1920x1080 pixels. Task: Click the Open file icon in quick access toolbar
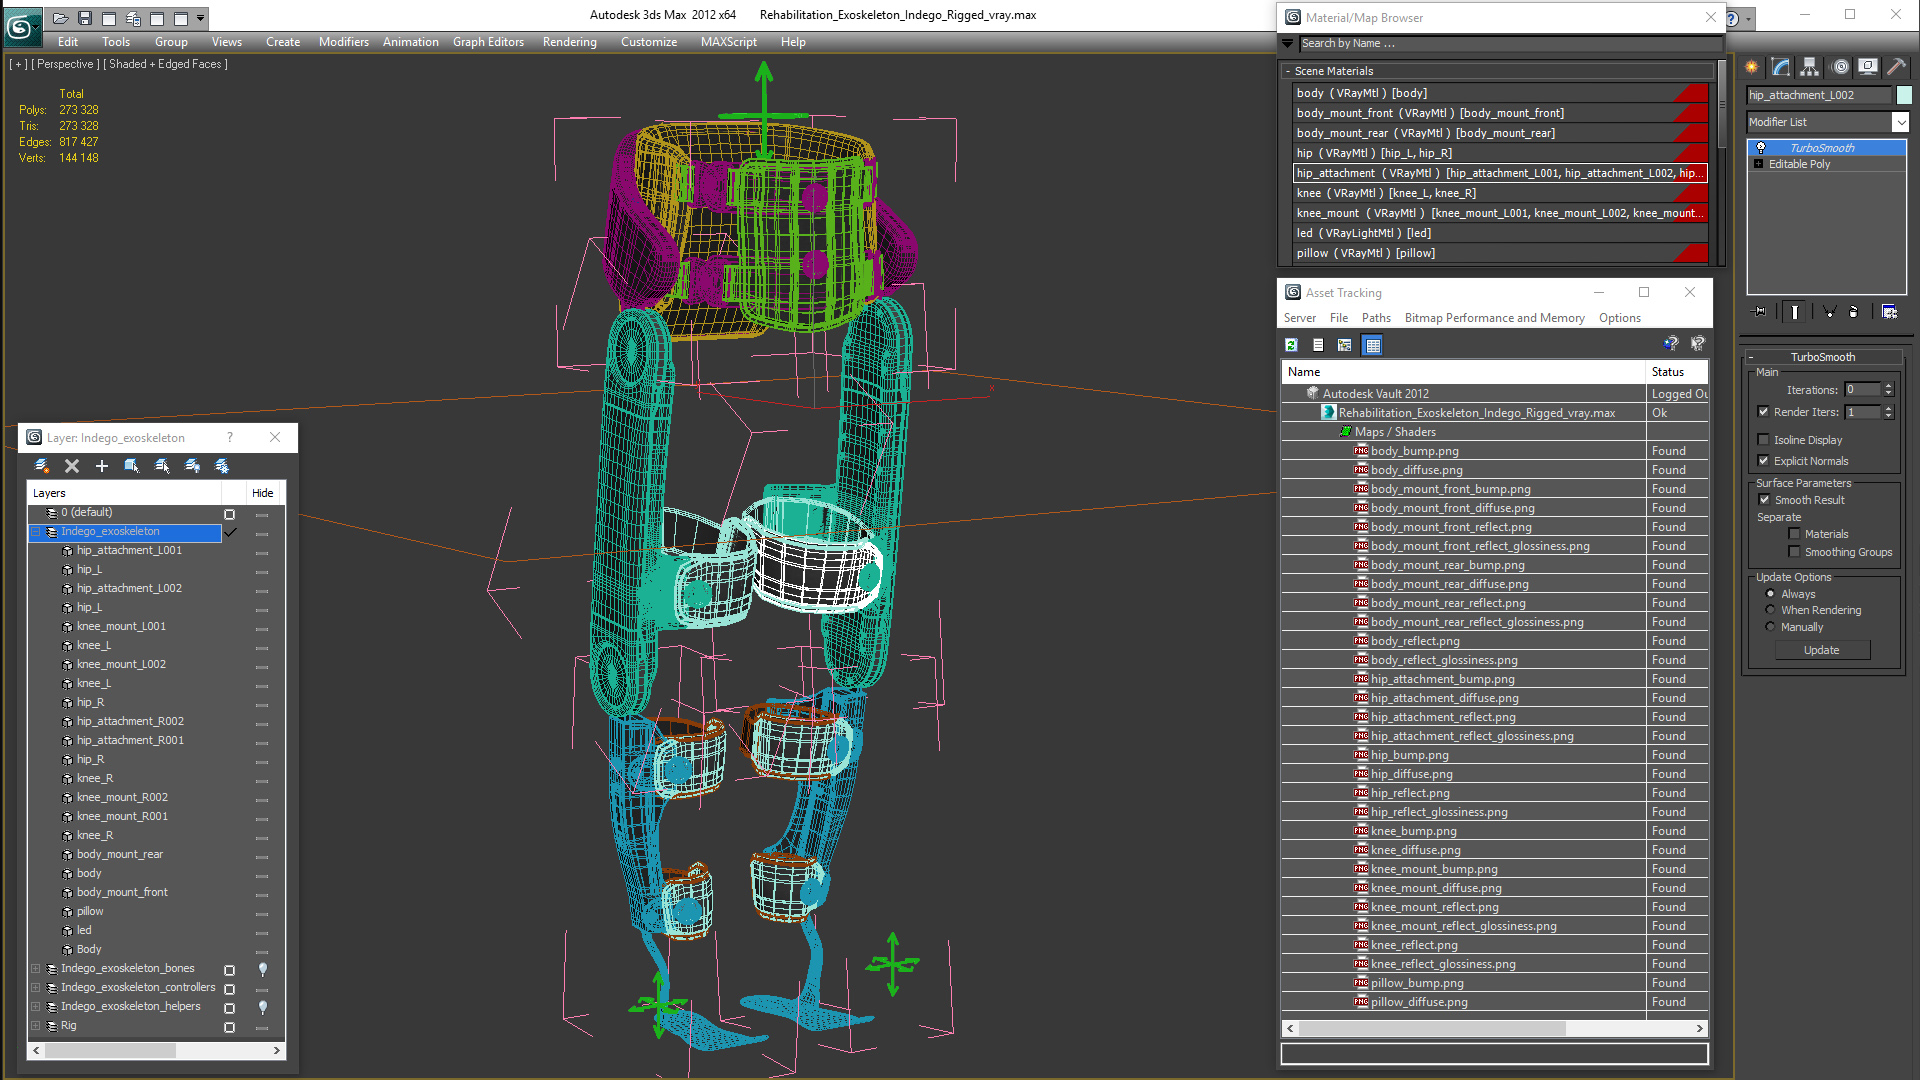click(x=61, y=18)
